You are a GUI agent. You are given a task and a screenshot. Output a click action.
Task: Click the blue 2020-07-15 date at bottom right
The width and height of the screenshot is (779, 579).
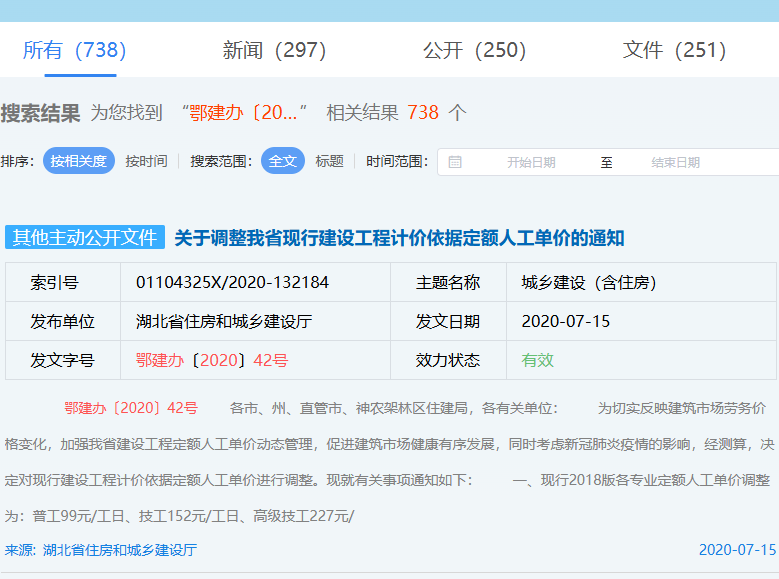[737, 550]
